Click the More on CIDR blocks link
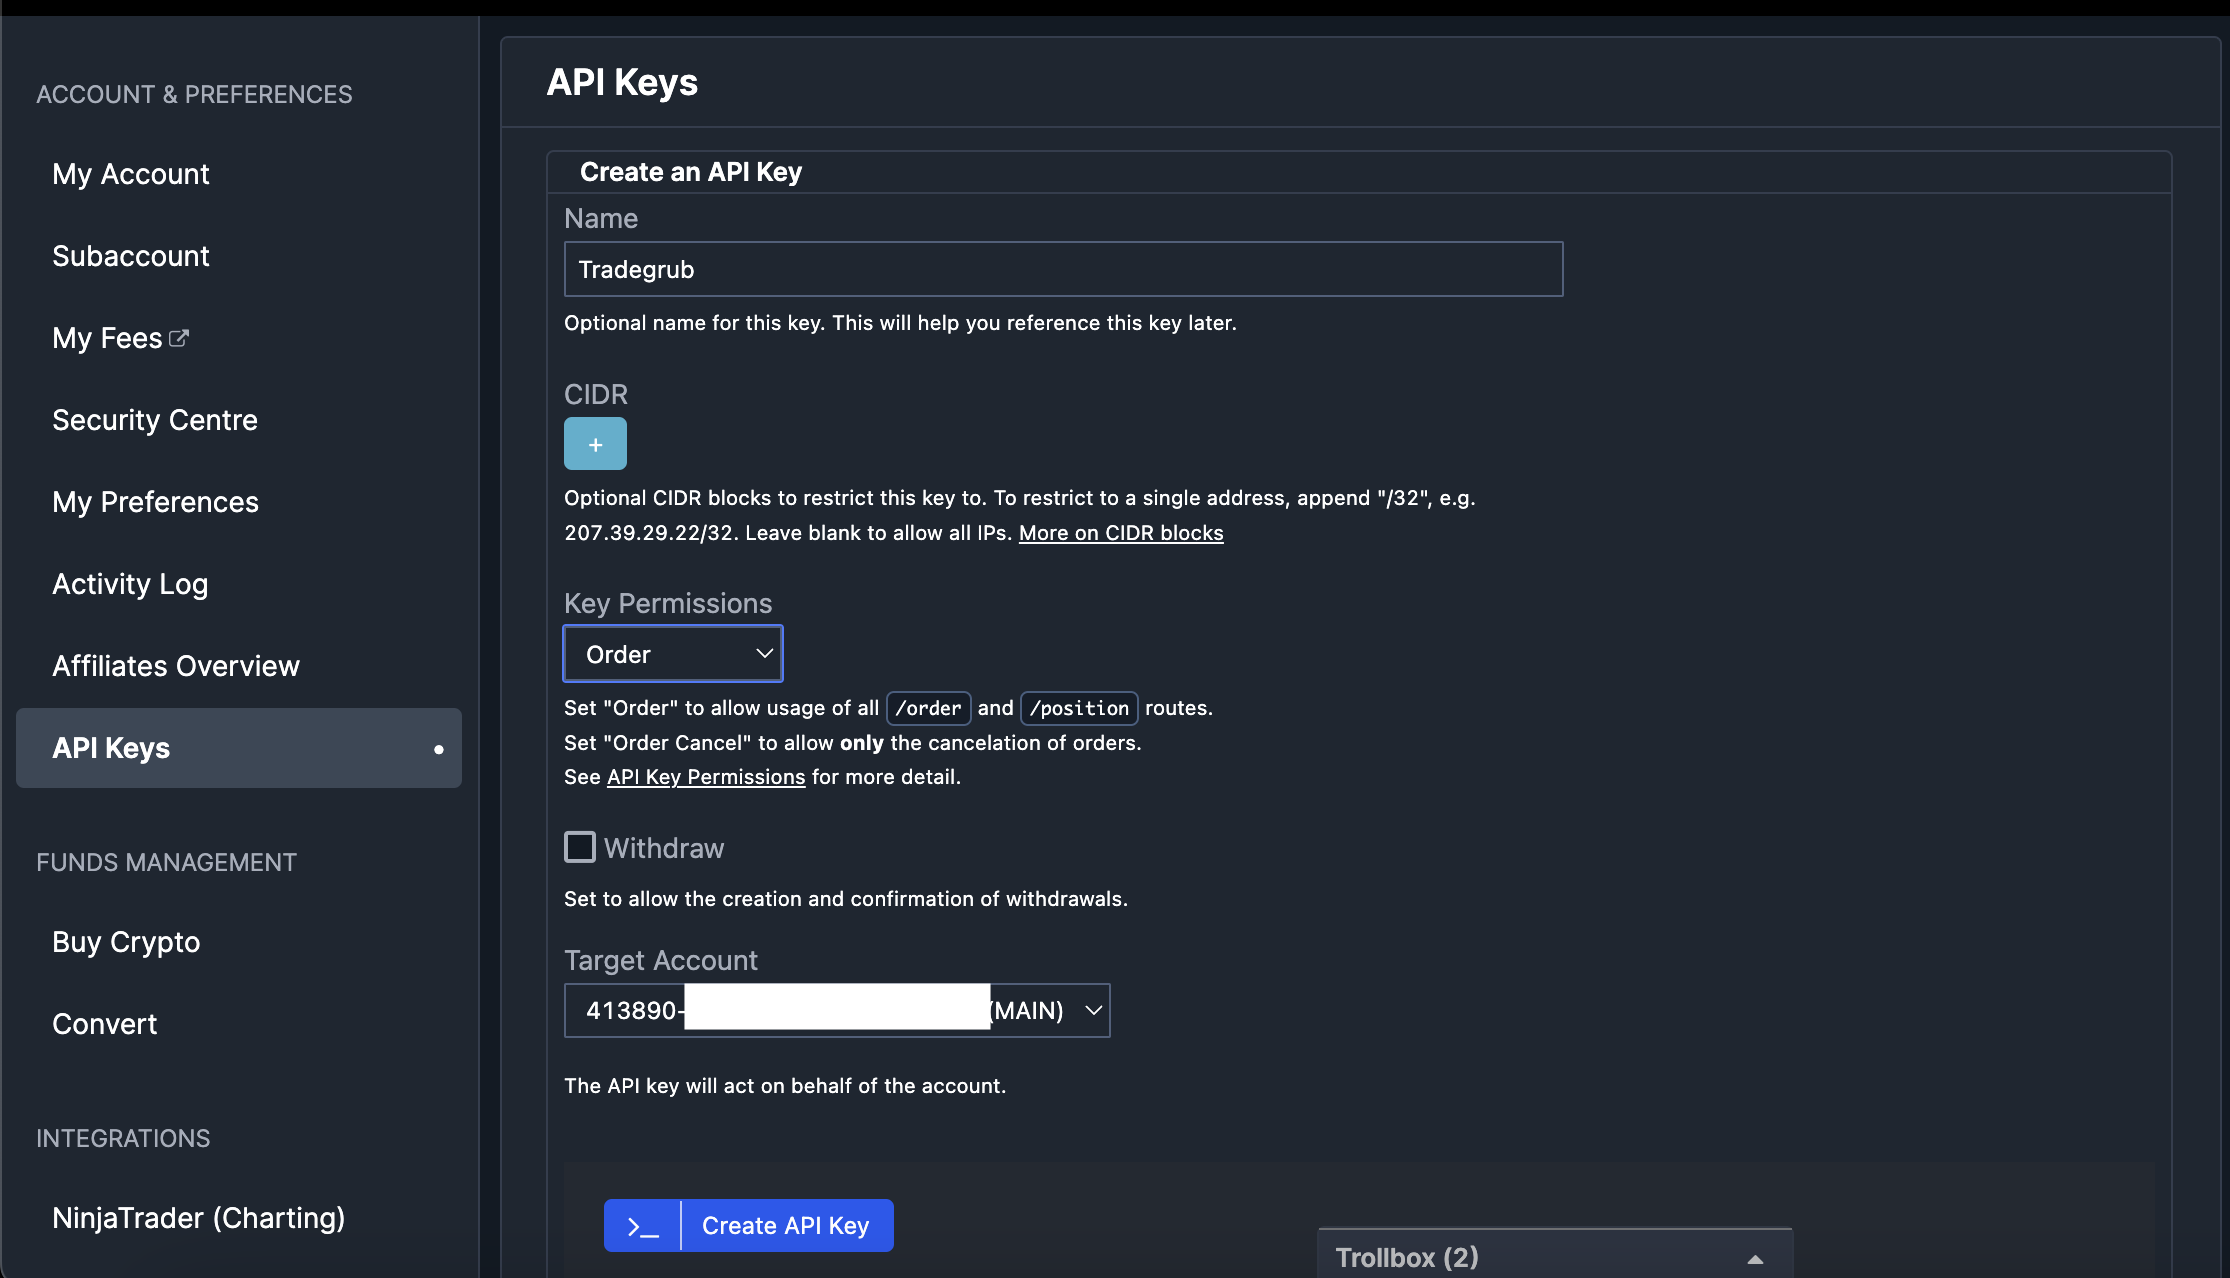Viewport: 2230px width, 1278px height. [1121, 532]
